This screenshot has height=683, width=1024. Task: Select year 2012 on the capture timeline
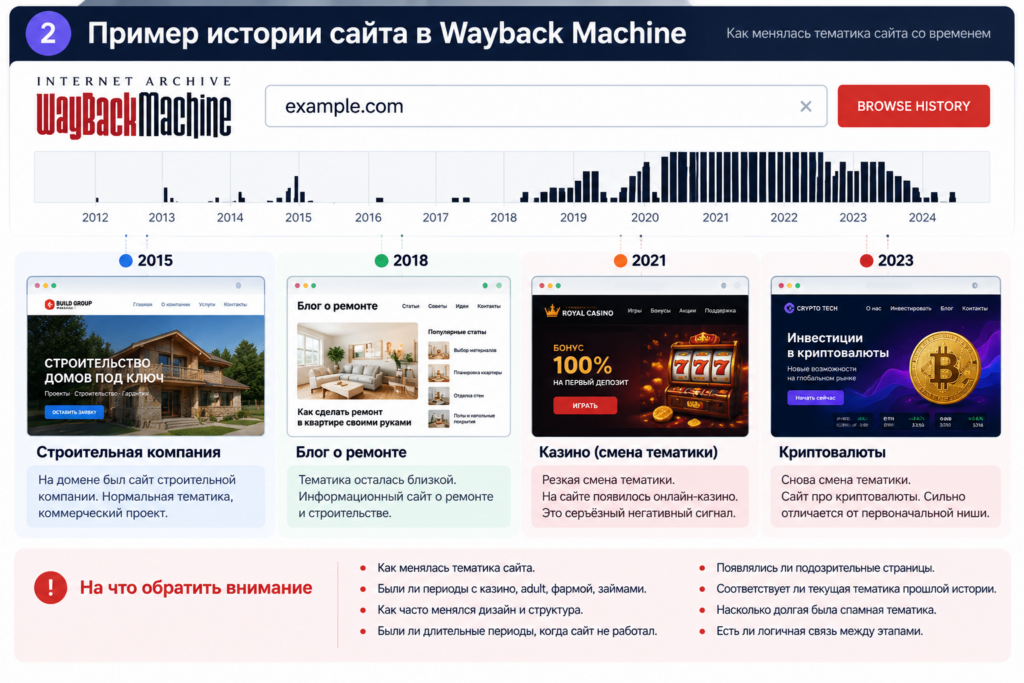point(95,217)
